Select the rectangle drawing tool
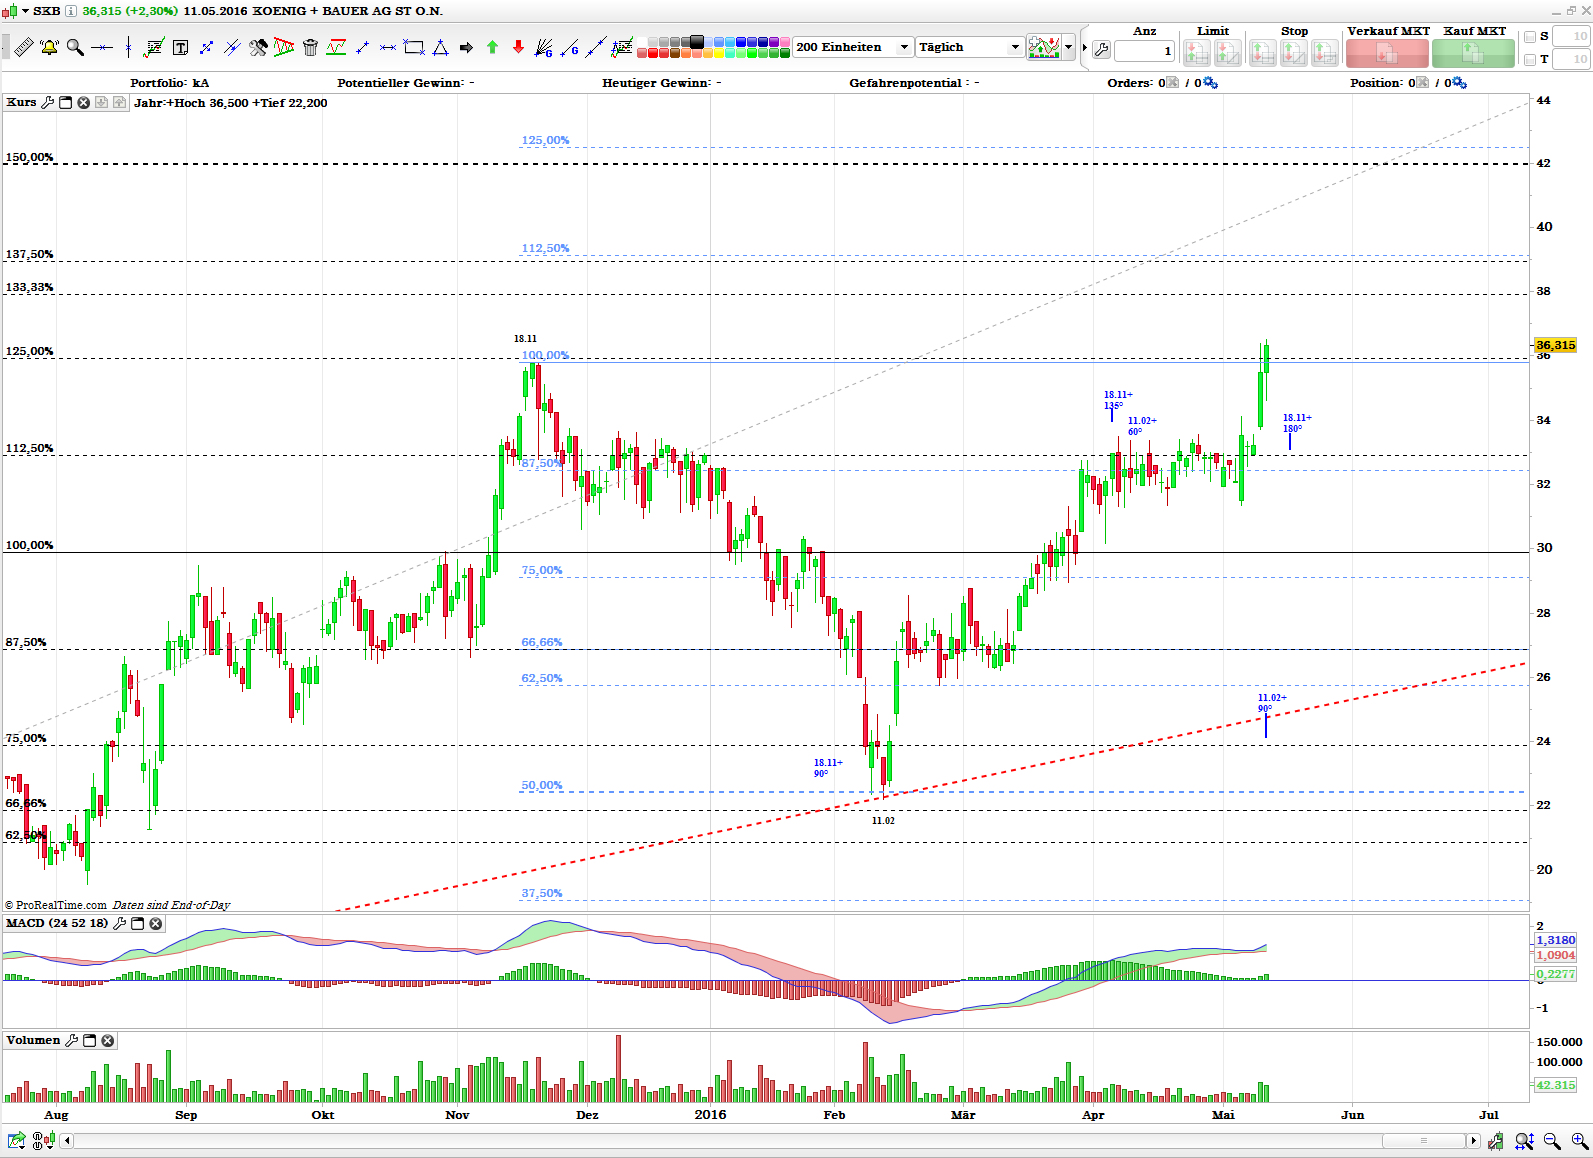 coord(414,47)
